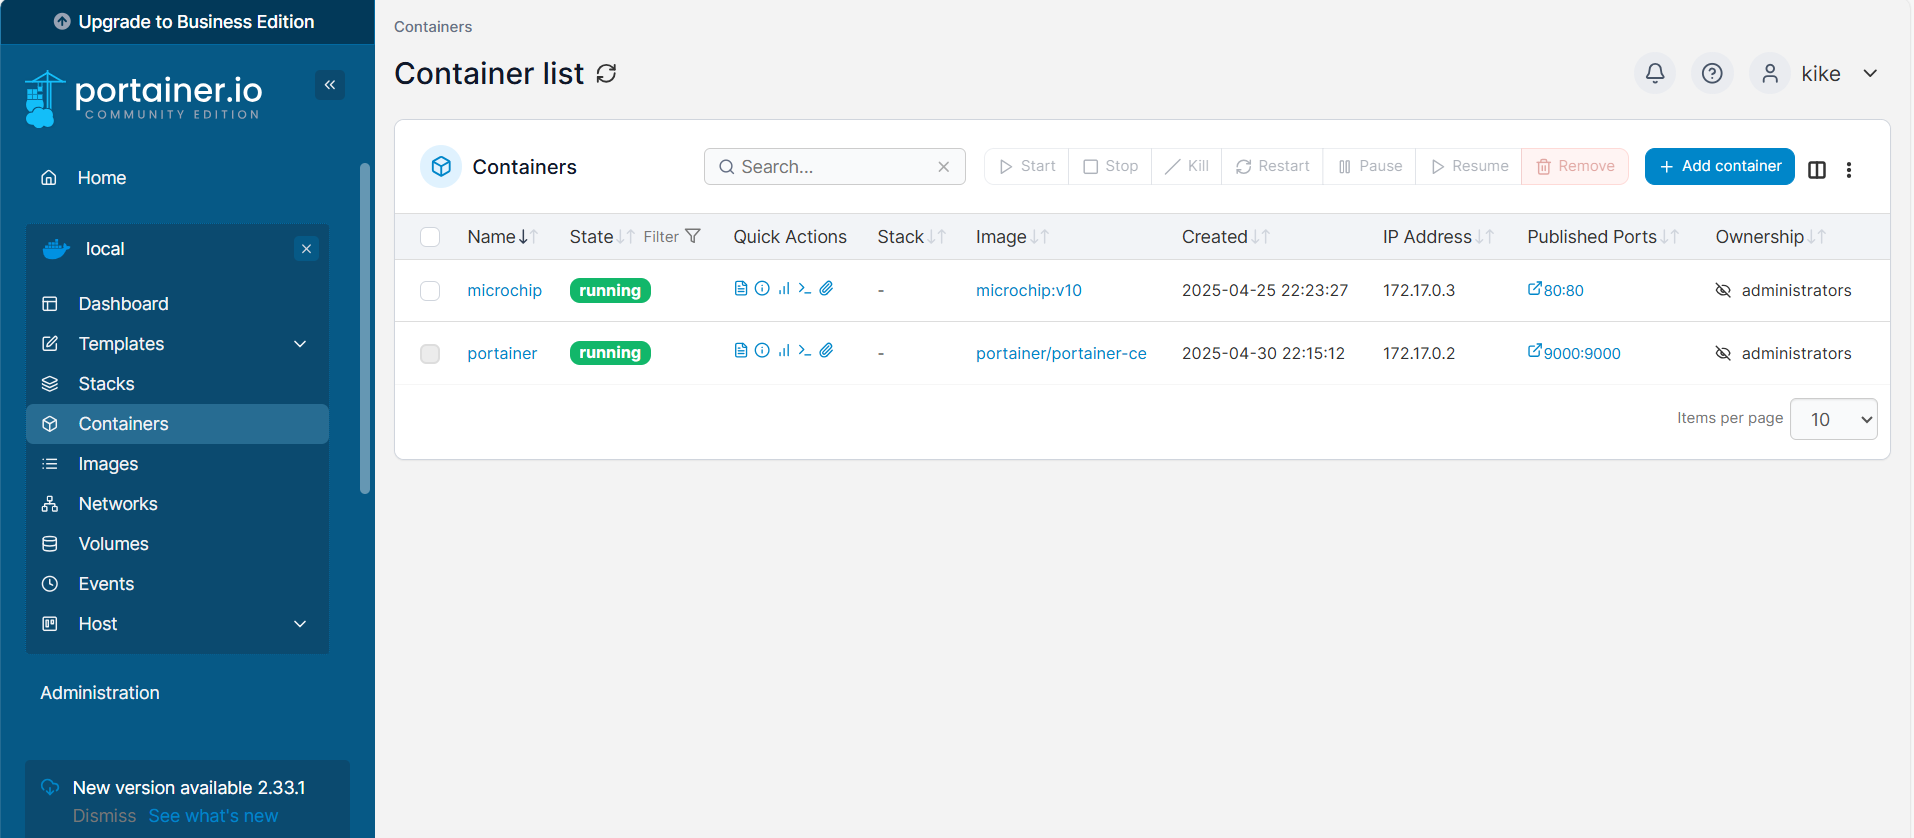
Task: Sort by Image column
Action: (1012, 237)
